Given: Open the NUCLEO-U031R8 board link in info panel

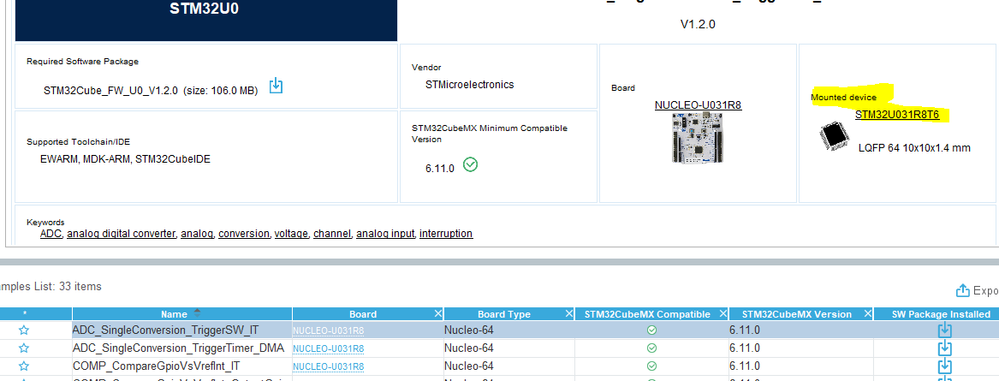Looking at the screenshot, I should pyautogui.click(x=698, y=105).
